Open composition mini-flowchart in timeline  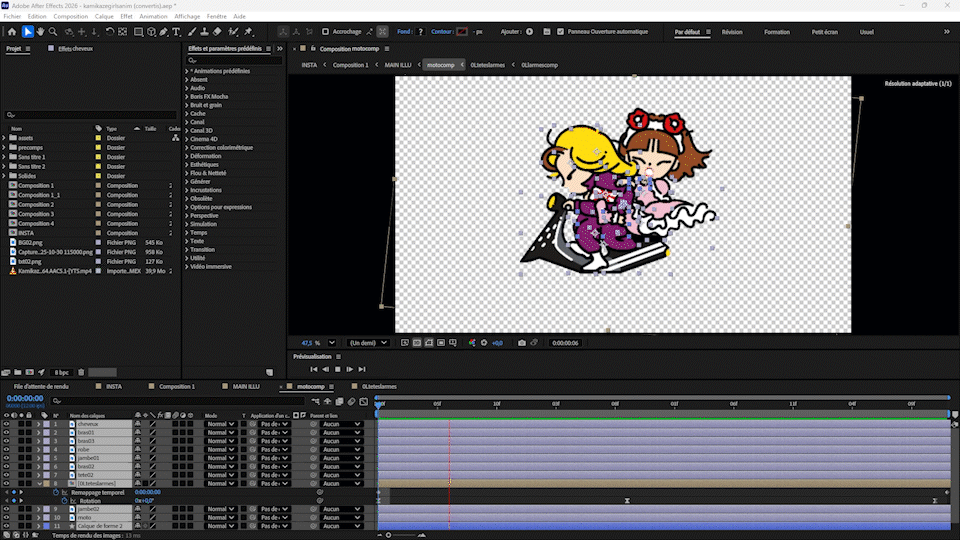coord(315,402)
